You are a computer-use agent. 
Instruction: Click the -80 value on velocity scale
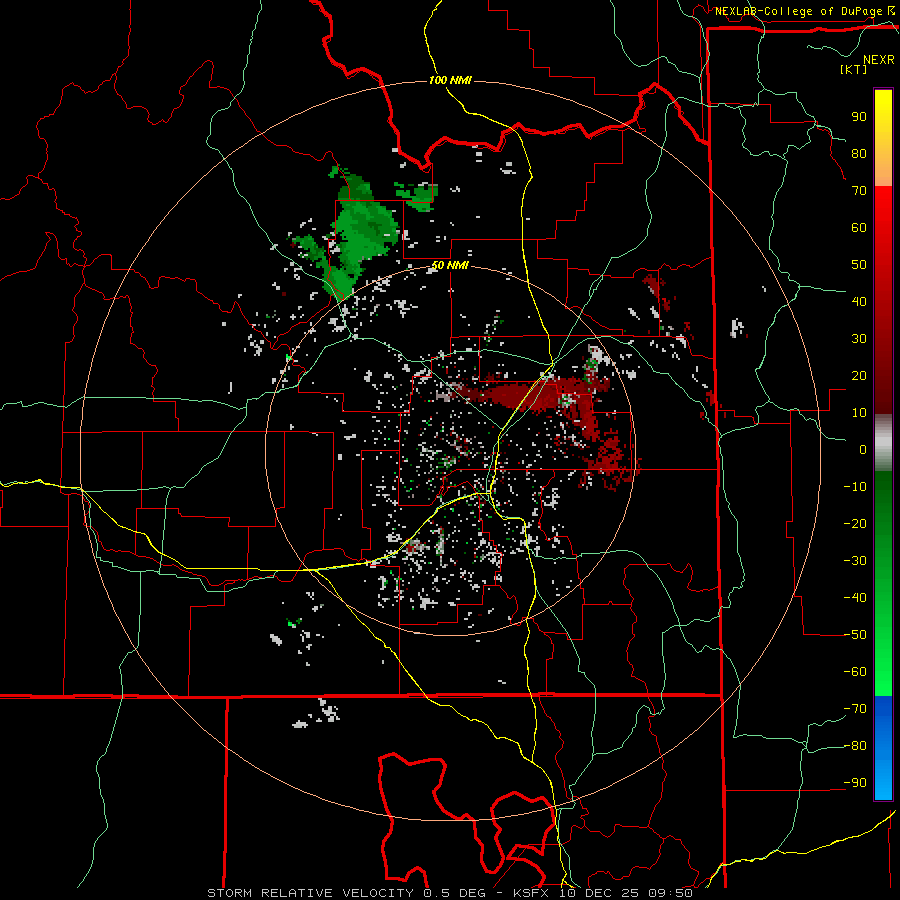tap(855, 746)
